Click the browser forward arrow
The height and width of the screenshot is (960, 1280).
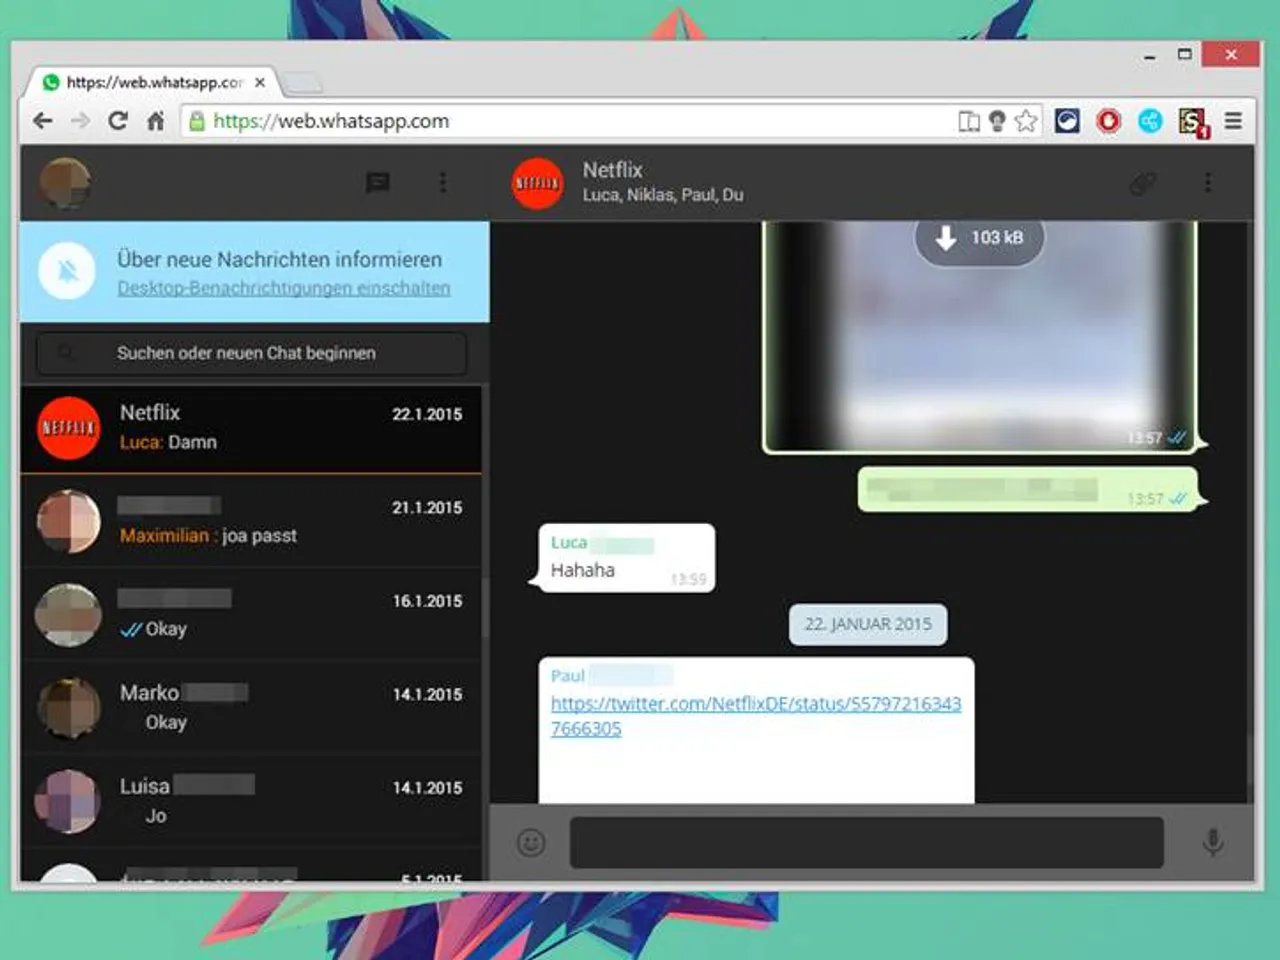point(80,121)
